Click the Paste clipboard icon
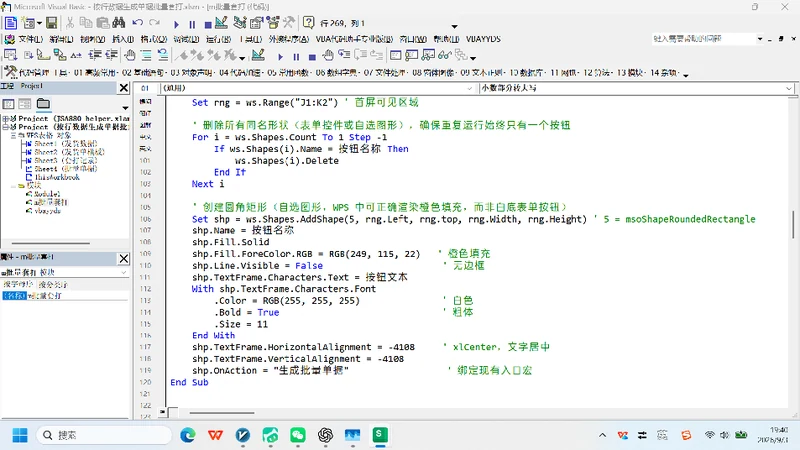Viewport: 800px width, 450px height. tap(103, 23)
